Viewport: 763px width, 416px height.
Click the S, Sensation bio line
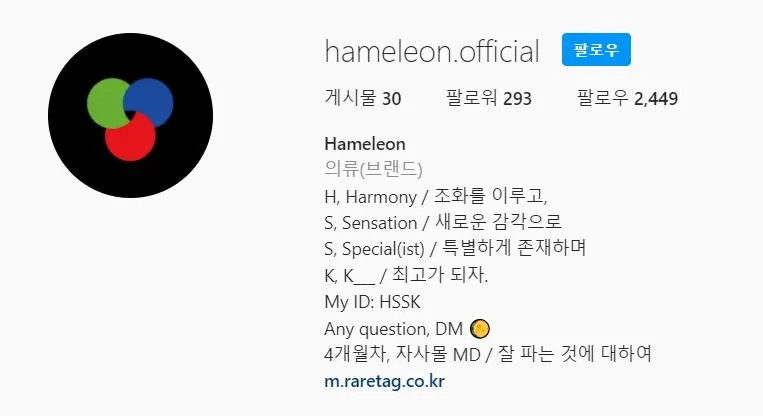click(443, 222)
